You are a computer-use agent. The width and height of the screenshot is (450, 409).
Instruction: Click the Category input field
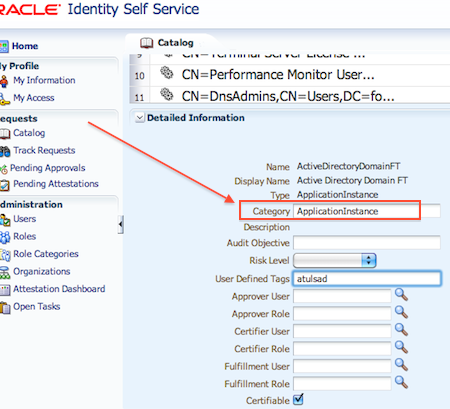(367, 211)
